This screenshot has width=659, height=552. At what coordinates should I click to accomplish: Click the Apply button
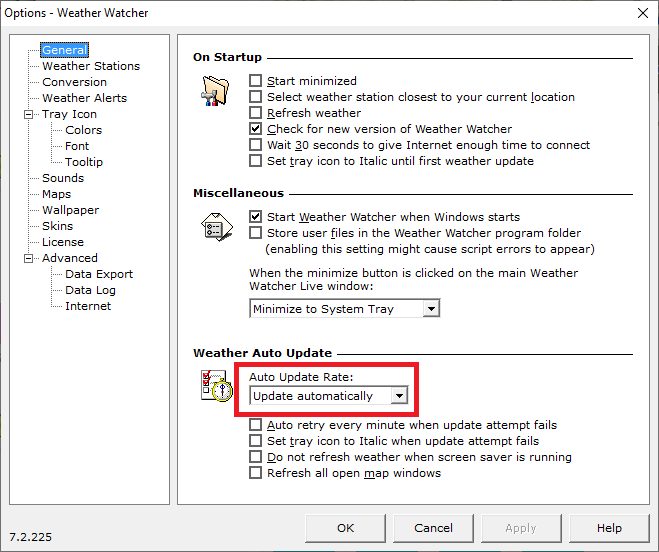[521, 528]
